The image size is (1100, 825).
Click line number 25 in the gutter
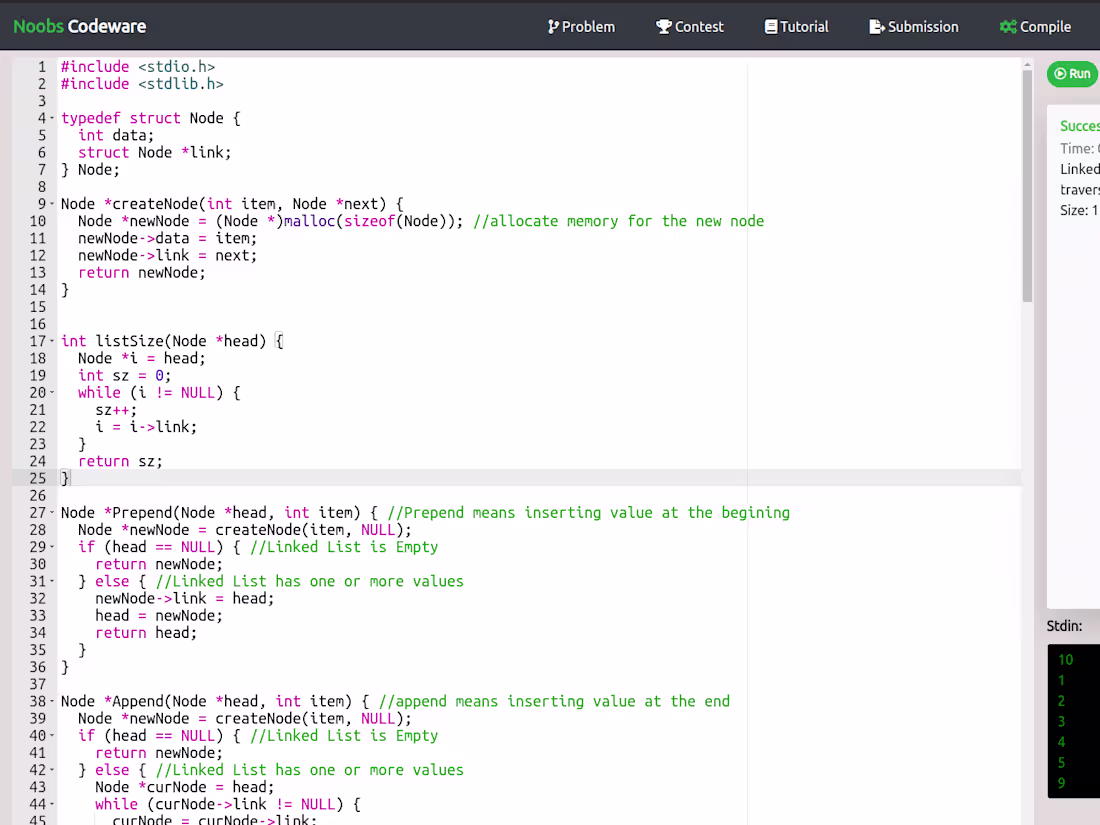click(38, 478)
